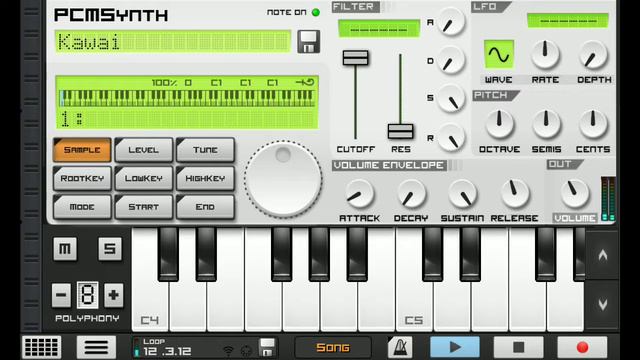The image size is (640, 360).
Task: Click the polyphony value display
Action: pyautogui.click(x=87, y=295)
